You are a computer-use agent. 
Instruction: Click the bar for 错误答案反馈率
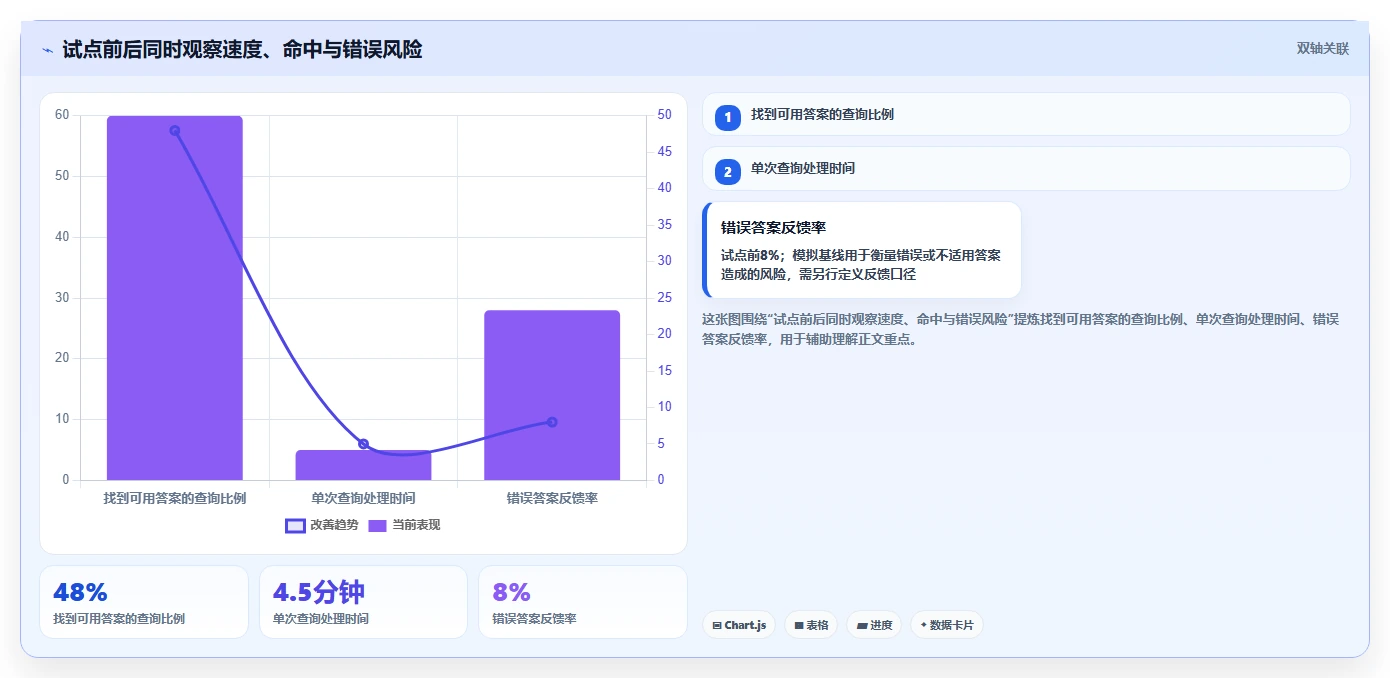tap(552, 395)
